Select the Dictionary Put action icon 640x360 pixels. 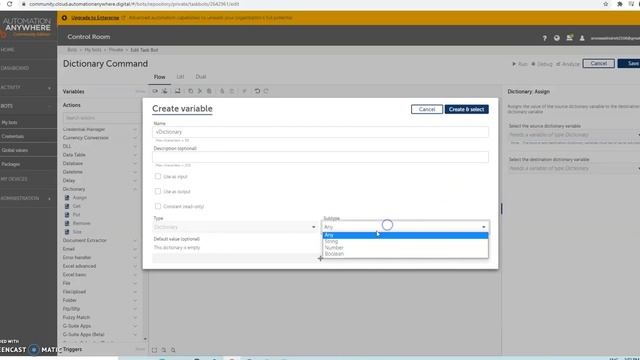[67, 215]
